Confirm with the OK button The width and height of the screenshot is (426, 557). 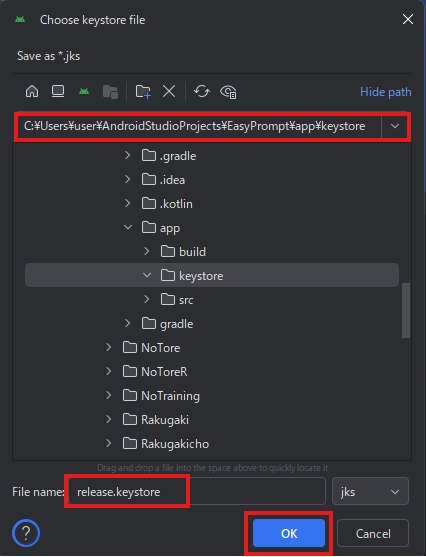coord(289,533)
